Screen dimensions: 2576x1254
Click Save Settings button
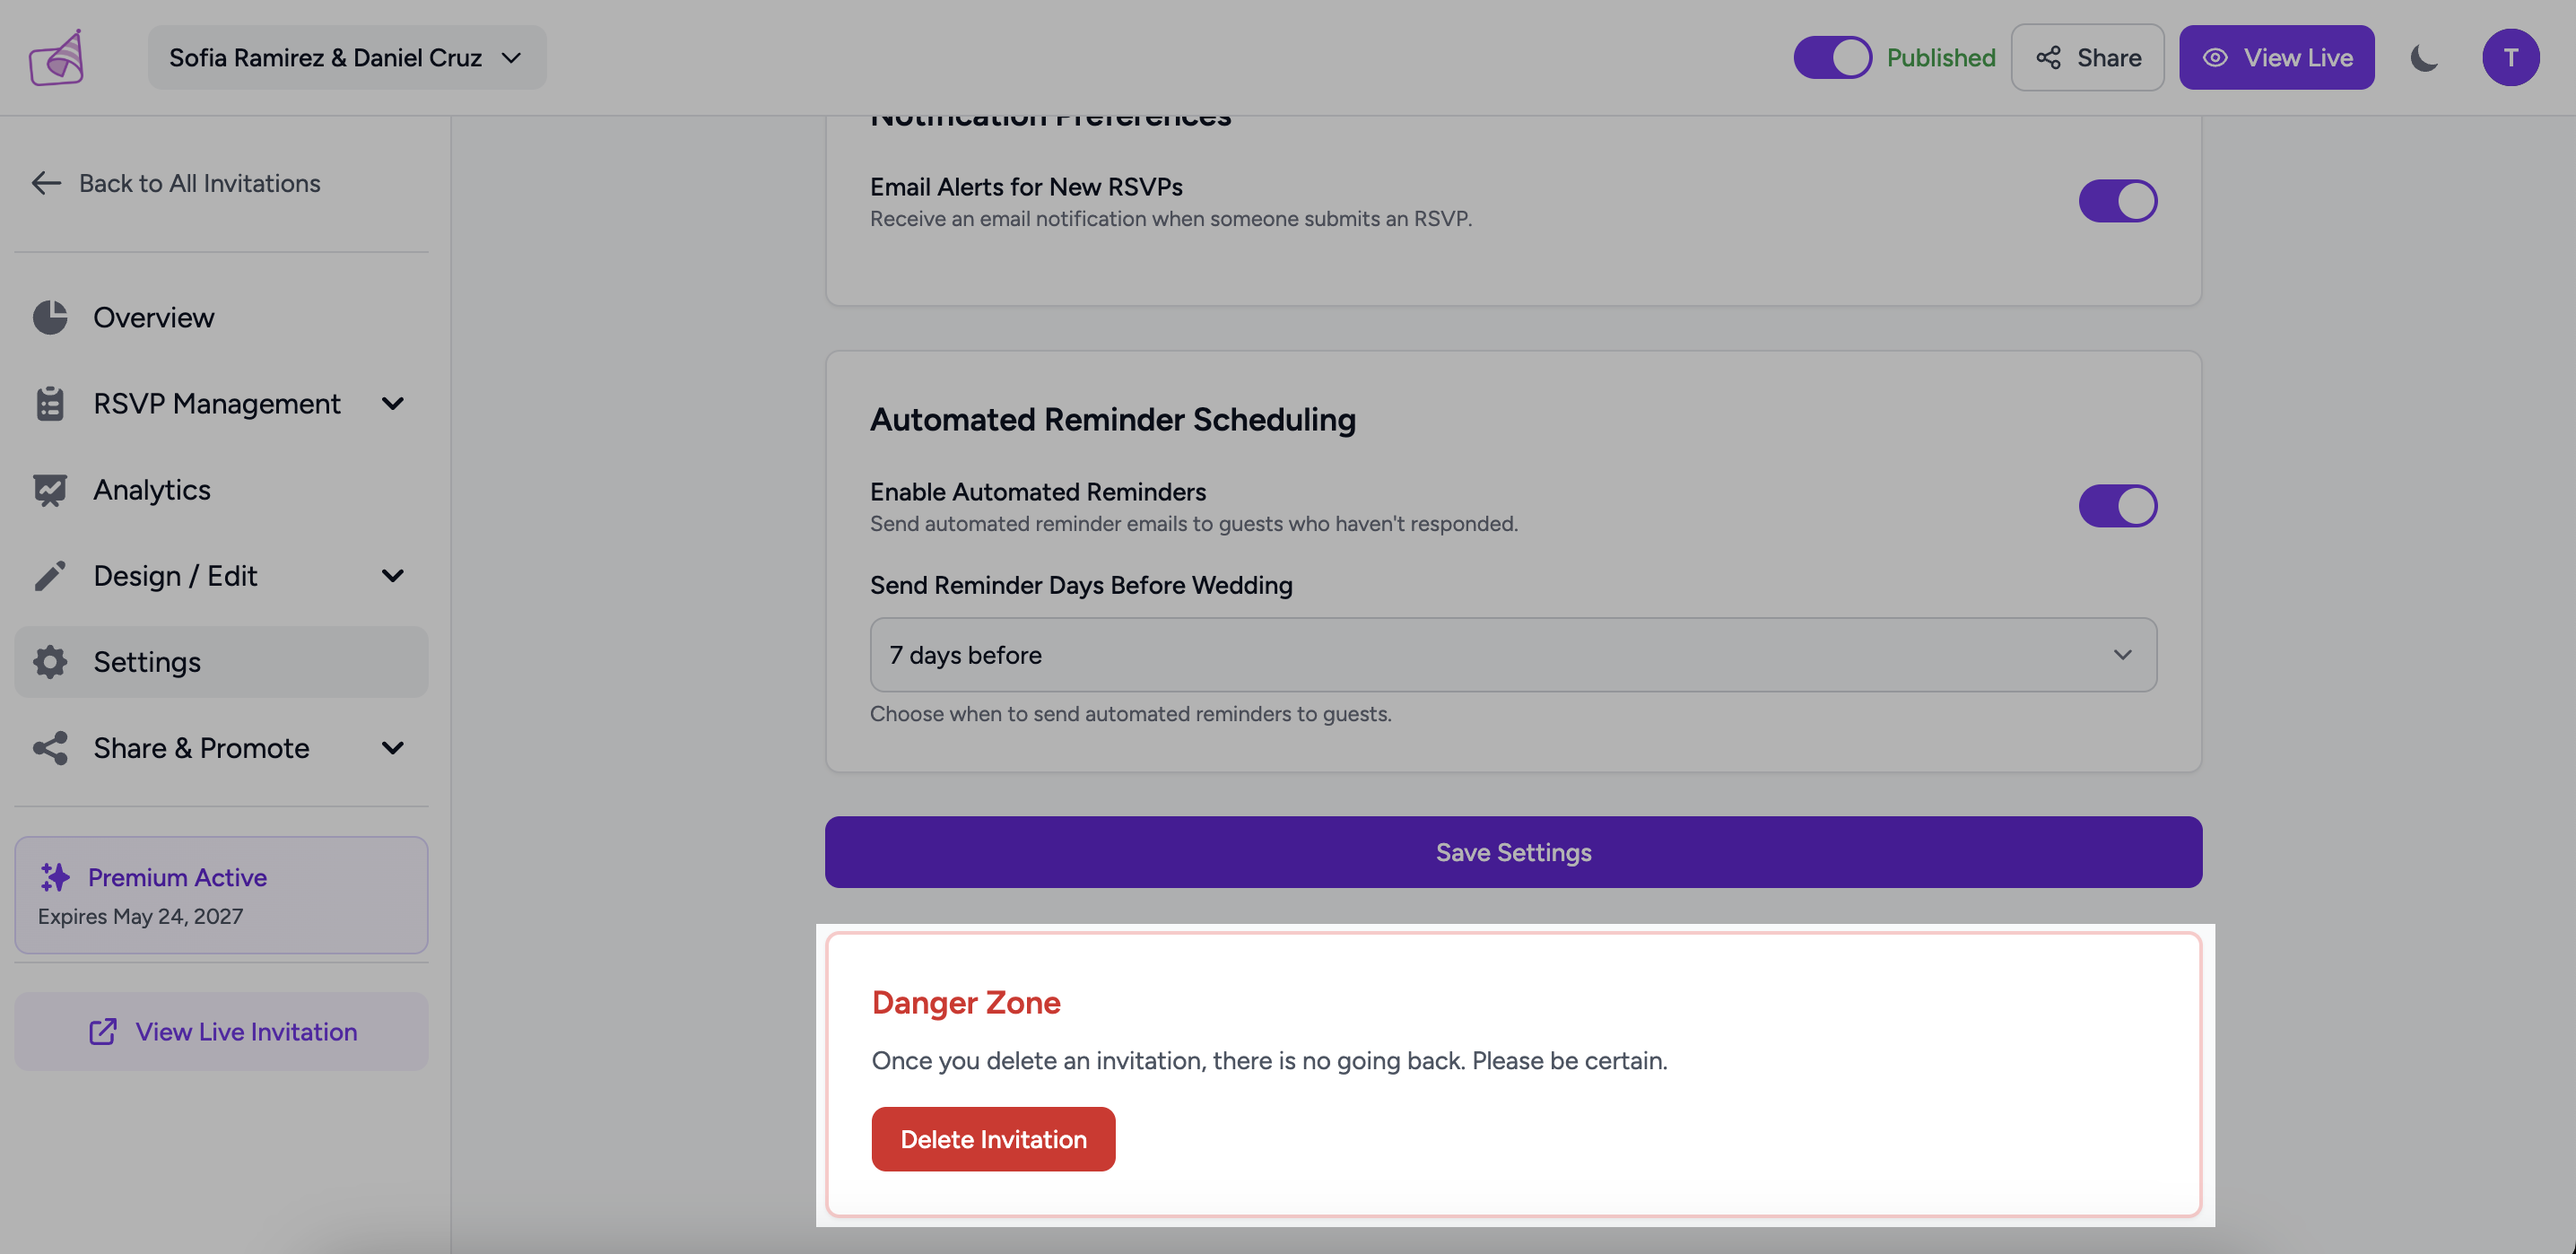[x=1513, y=852]
